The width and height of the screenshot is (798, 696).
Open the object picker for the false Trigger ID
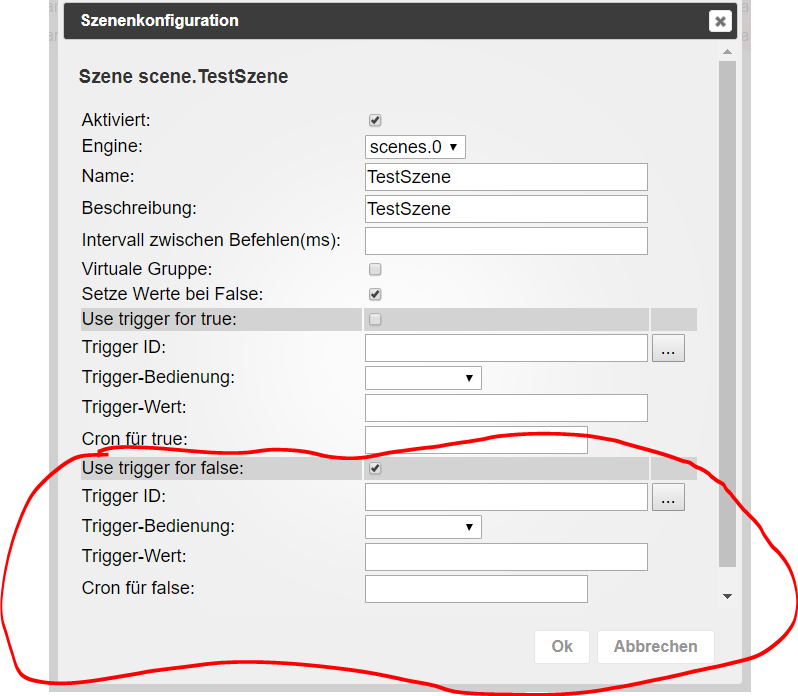click(668, 497)
